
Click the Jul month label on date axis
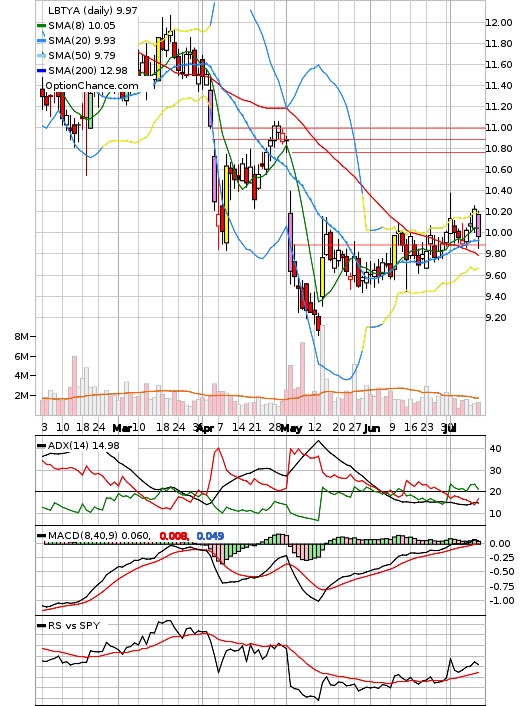449,428
